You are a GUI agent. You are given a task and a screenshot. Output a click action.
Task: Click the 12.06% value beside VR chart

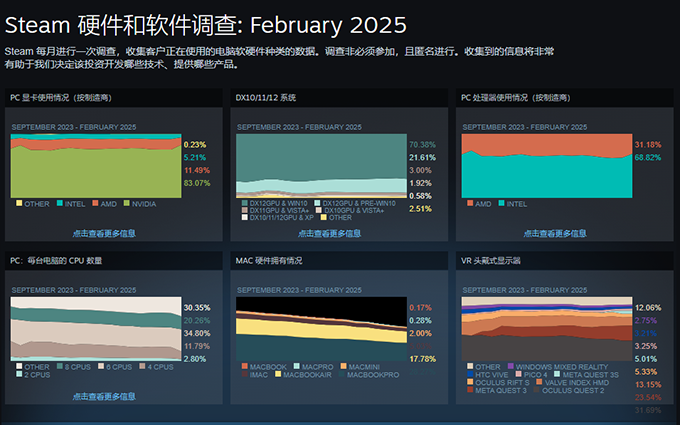pyautogui.click(x=648, y=307)
